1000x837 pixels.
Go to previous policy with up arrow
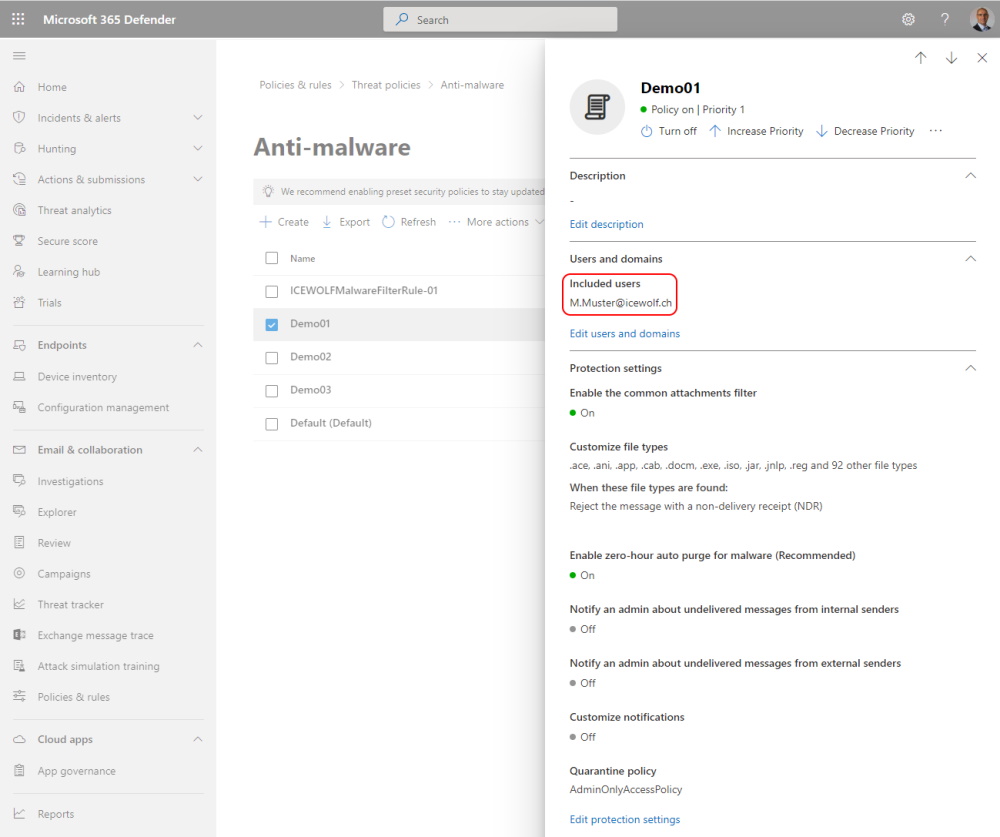coord(920,58)
